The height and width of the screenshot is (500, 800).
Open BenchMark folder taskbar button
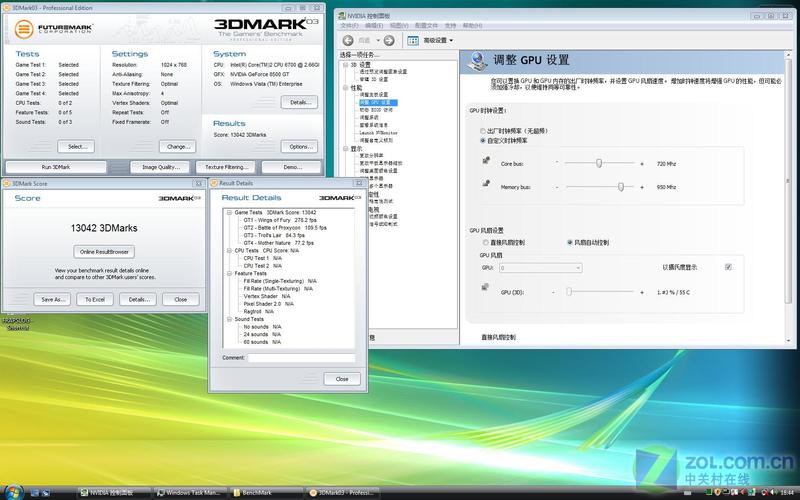[265, 493]
